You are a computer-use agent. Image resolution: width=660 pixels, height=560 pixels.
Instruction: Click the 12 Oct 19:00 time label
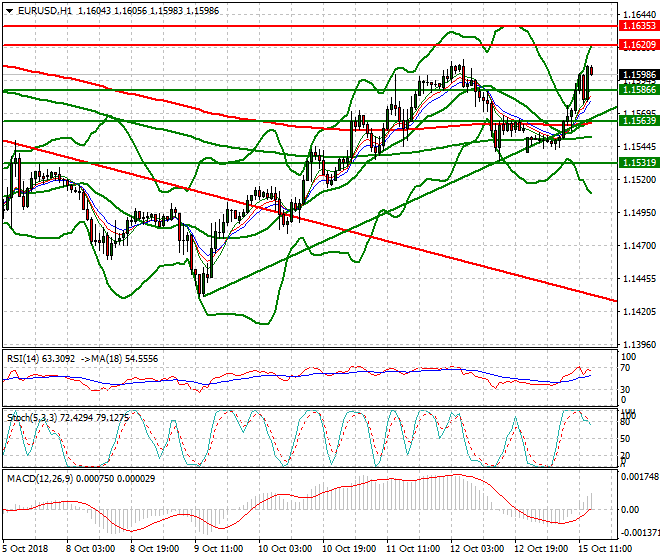click(541, 549)
